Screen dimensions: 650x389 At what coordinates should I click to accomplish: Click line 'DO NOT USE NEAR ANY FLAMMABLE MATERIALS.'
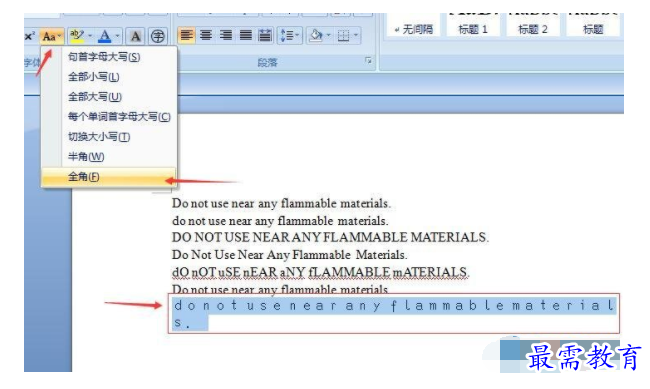(330, 237)
